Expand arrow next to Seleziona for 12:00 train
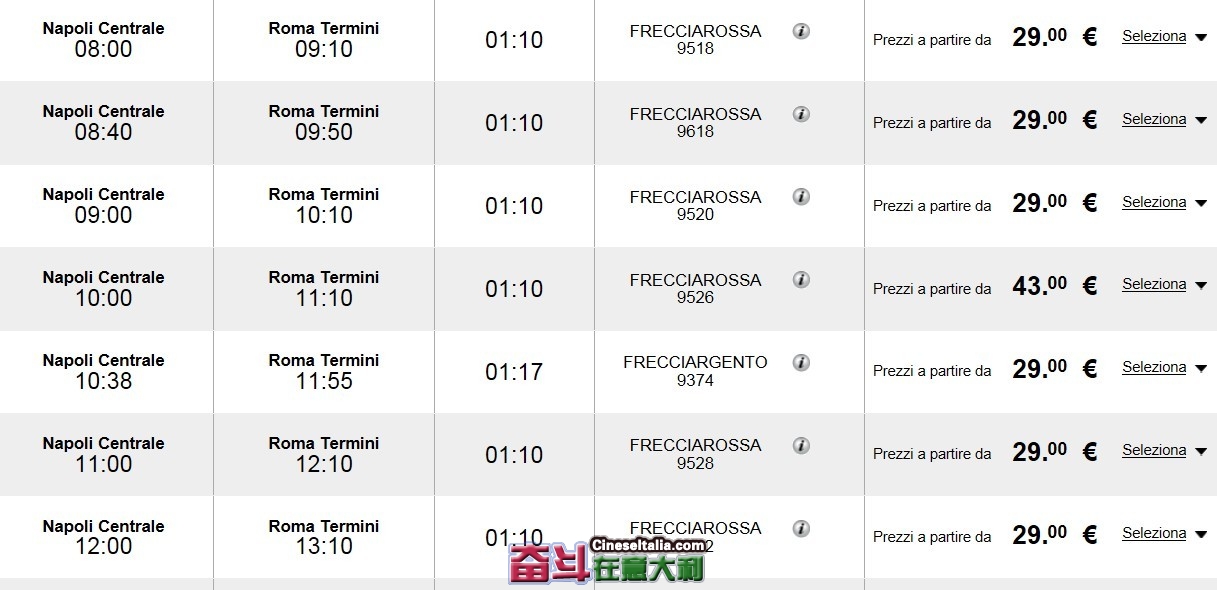The height and width of the screenshot is (590, 1217). coord(1201,535)
